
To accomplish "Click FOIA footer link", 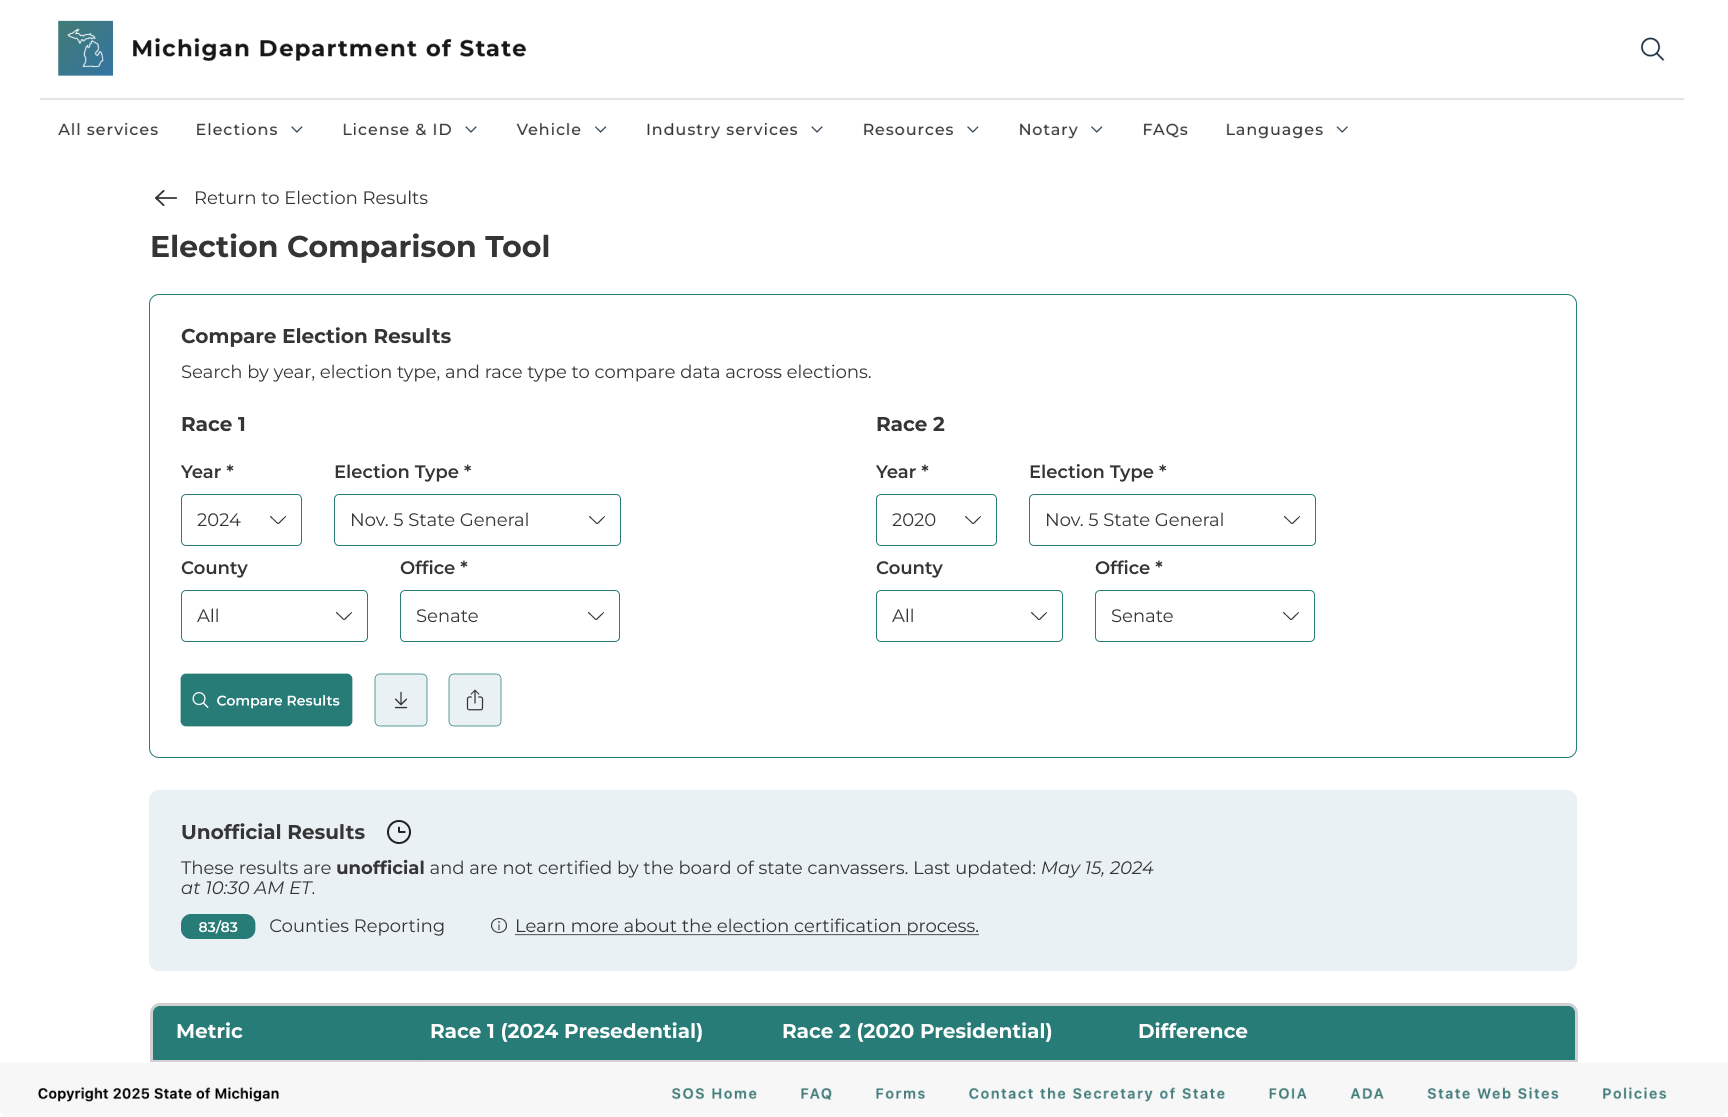I will click(1288, 1094).
